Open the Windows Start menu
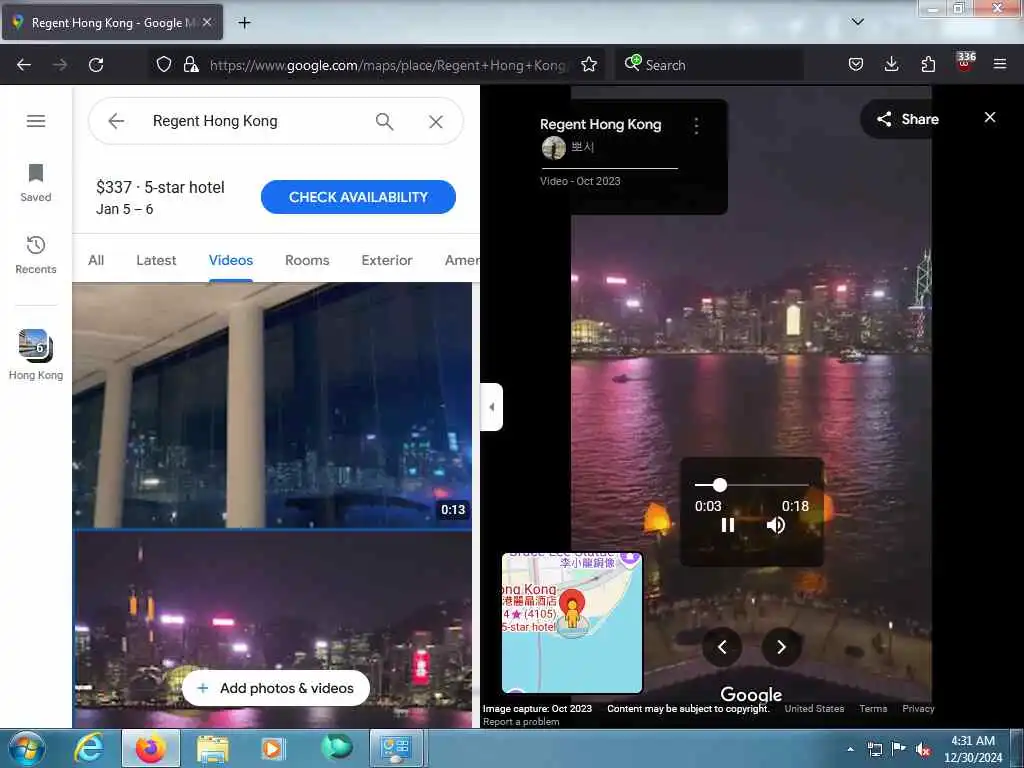The height and width of the screenshot is (768, 1024). pos(27,749)
